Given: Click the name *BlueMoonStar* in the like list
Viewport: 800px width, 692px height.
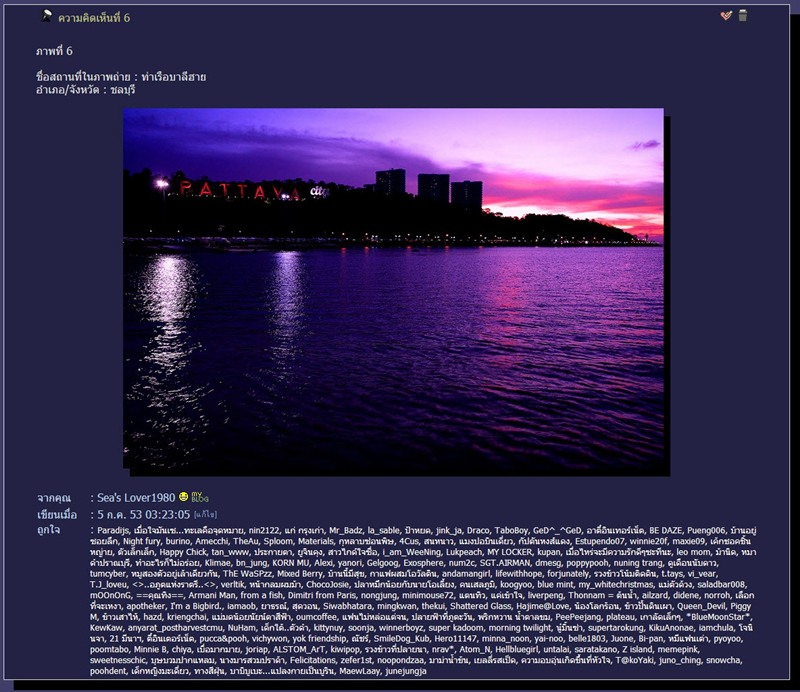Looking at the screenshot, I should coord(719,616).
